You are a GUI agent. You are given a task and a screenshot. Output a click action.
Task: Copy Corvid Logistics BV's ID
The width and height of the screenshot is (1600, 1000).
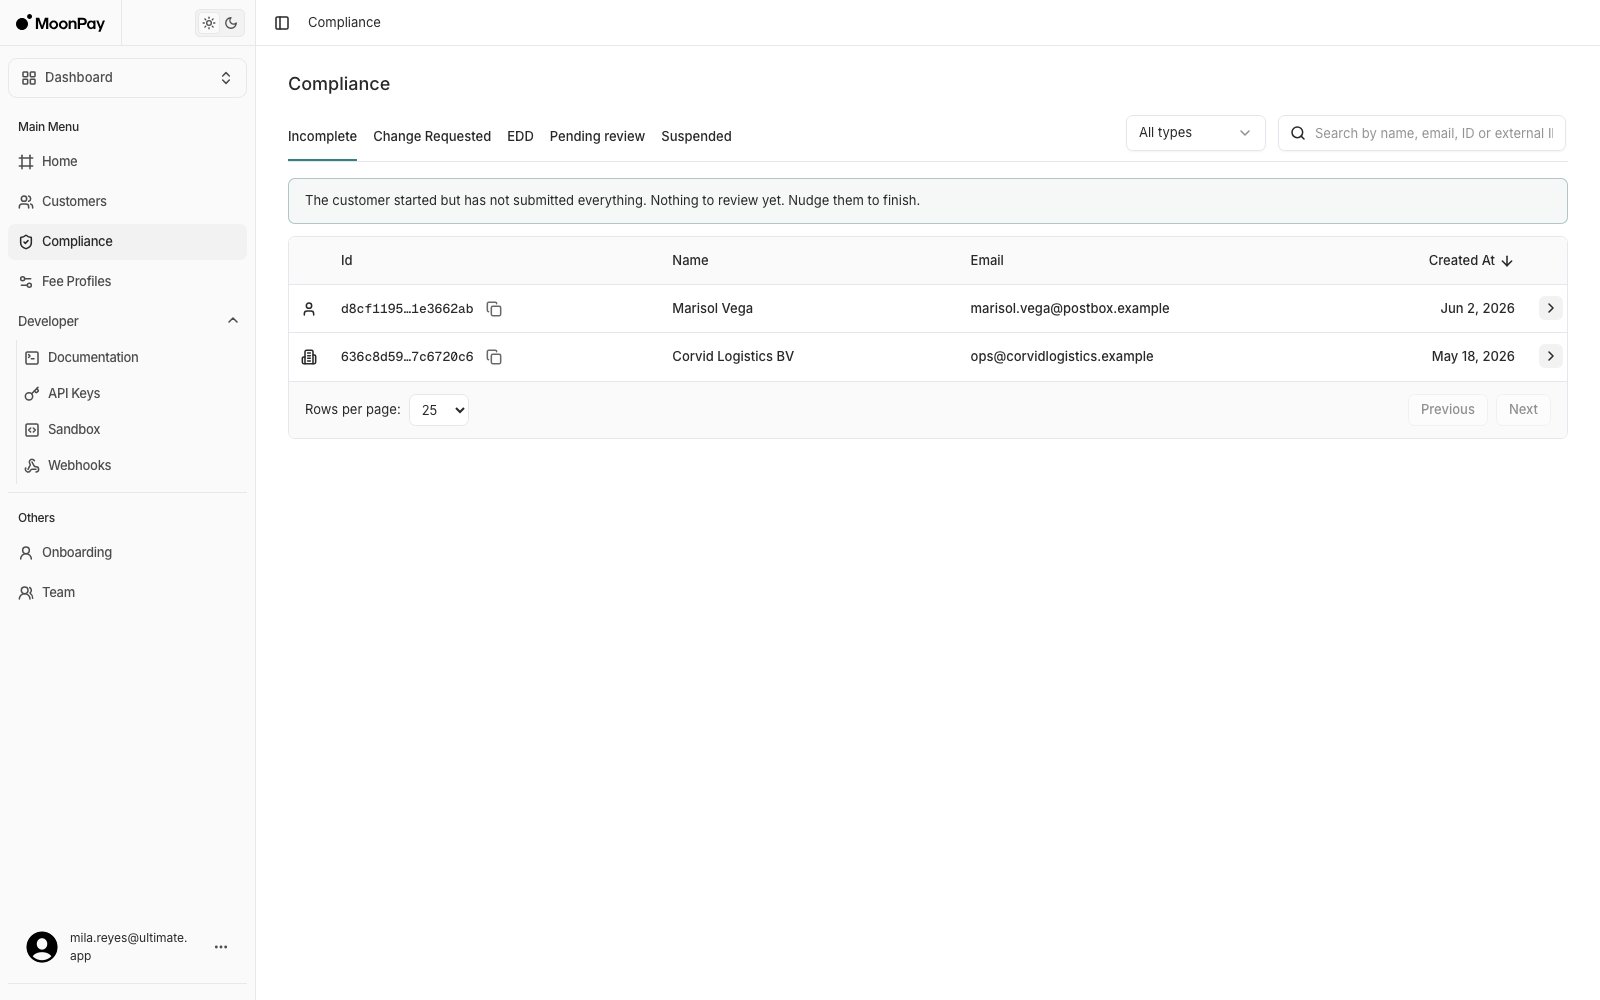coord(494,357)
